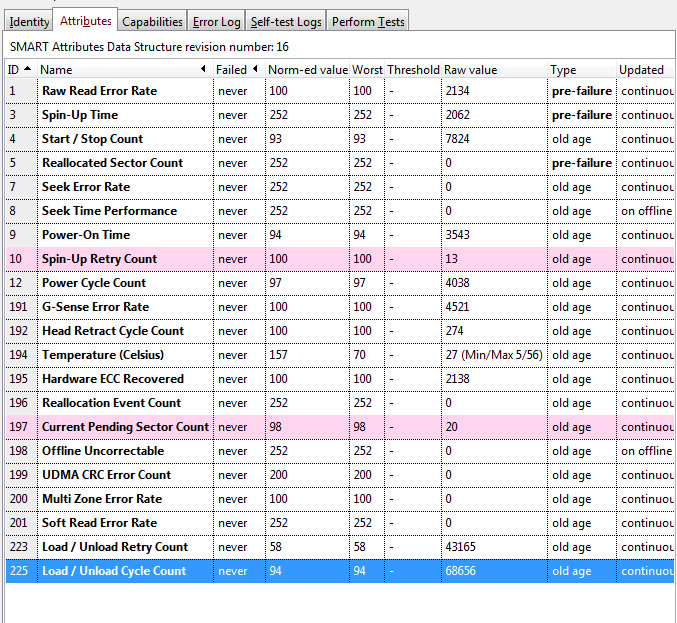The width and height of the screenshot is (677, 623).
Task: Select the Seek Error Rate row
Action: [x=339, y=187]
